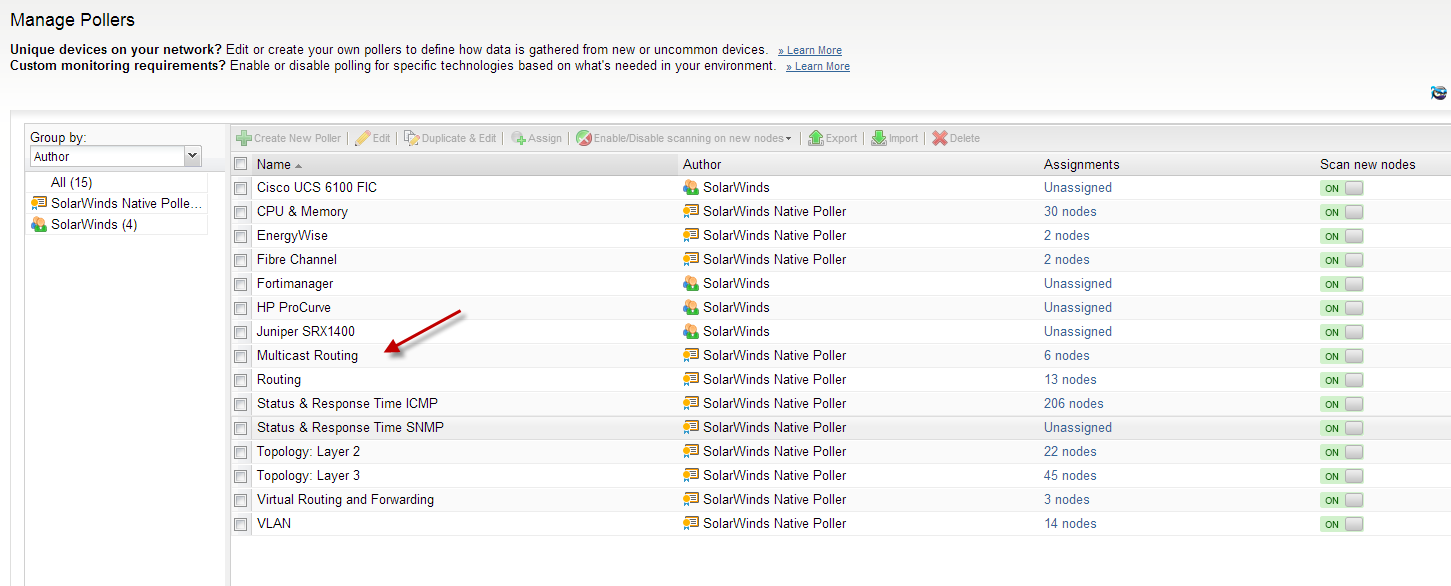
Task: Click native poller icon in Multicast Routing row
Action: (691, 355)
